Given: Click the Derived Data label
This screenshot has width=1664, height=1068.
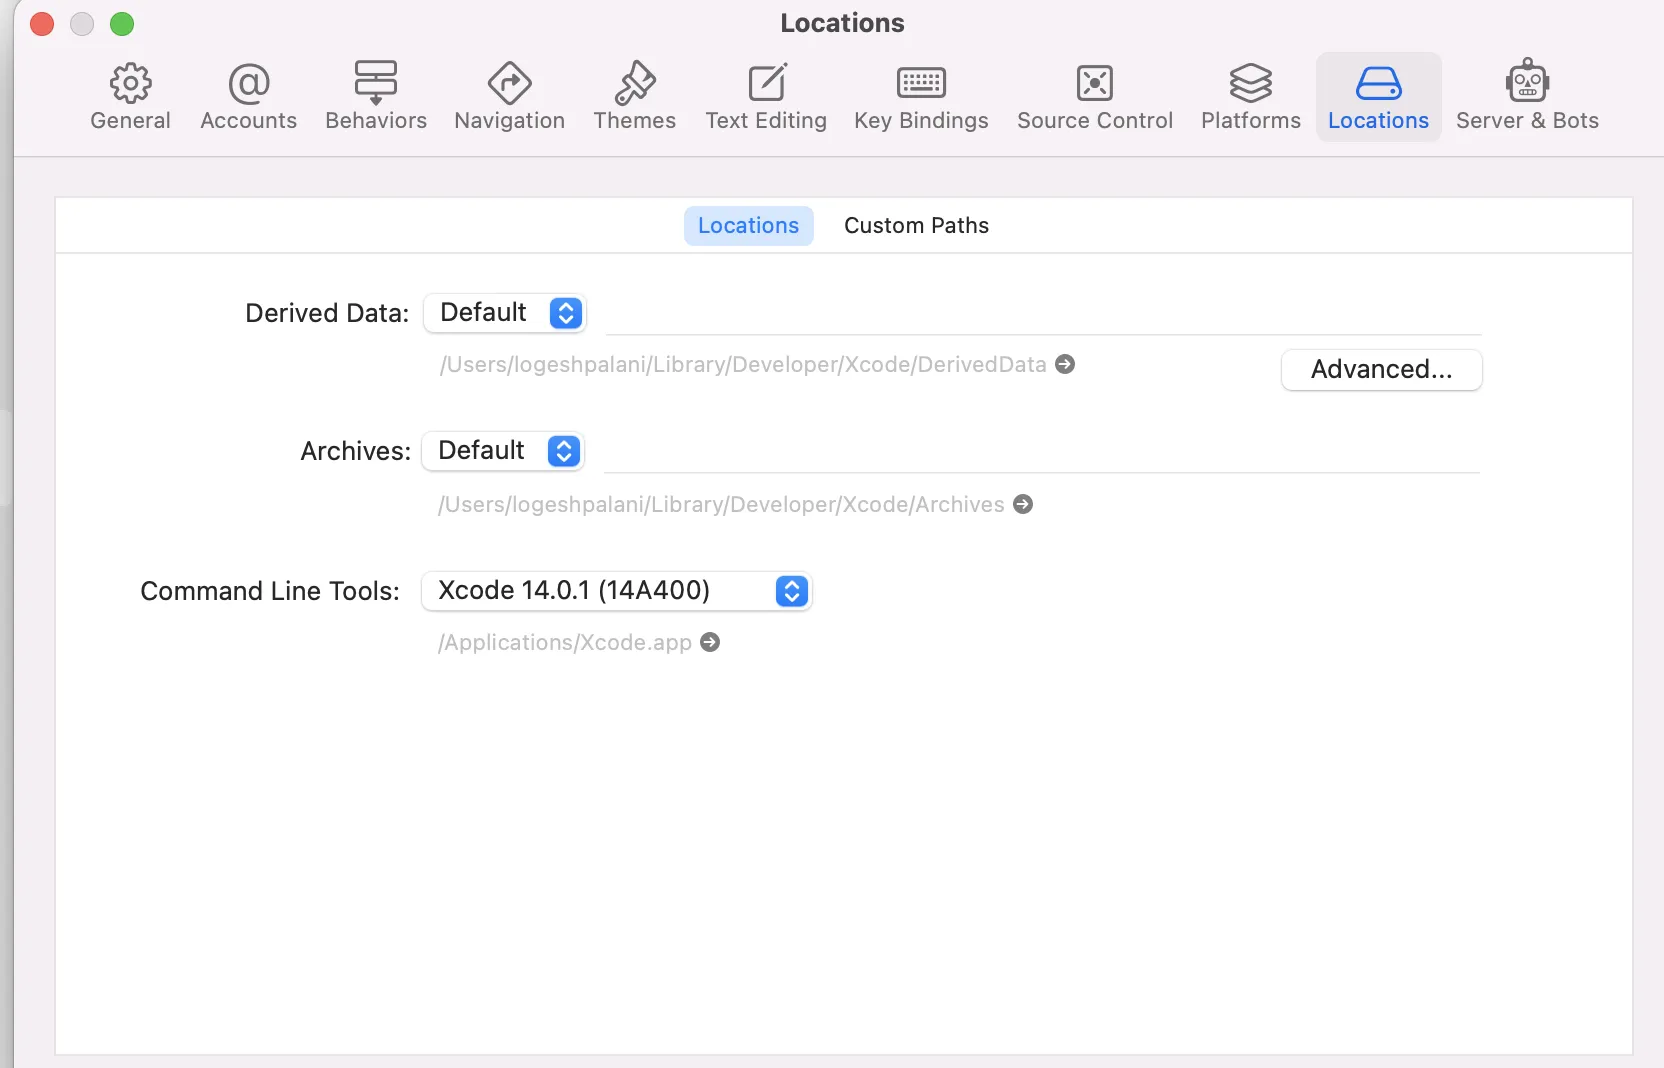Looking at the screenshot, I should 327,313.
